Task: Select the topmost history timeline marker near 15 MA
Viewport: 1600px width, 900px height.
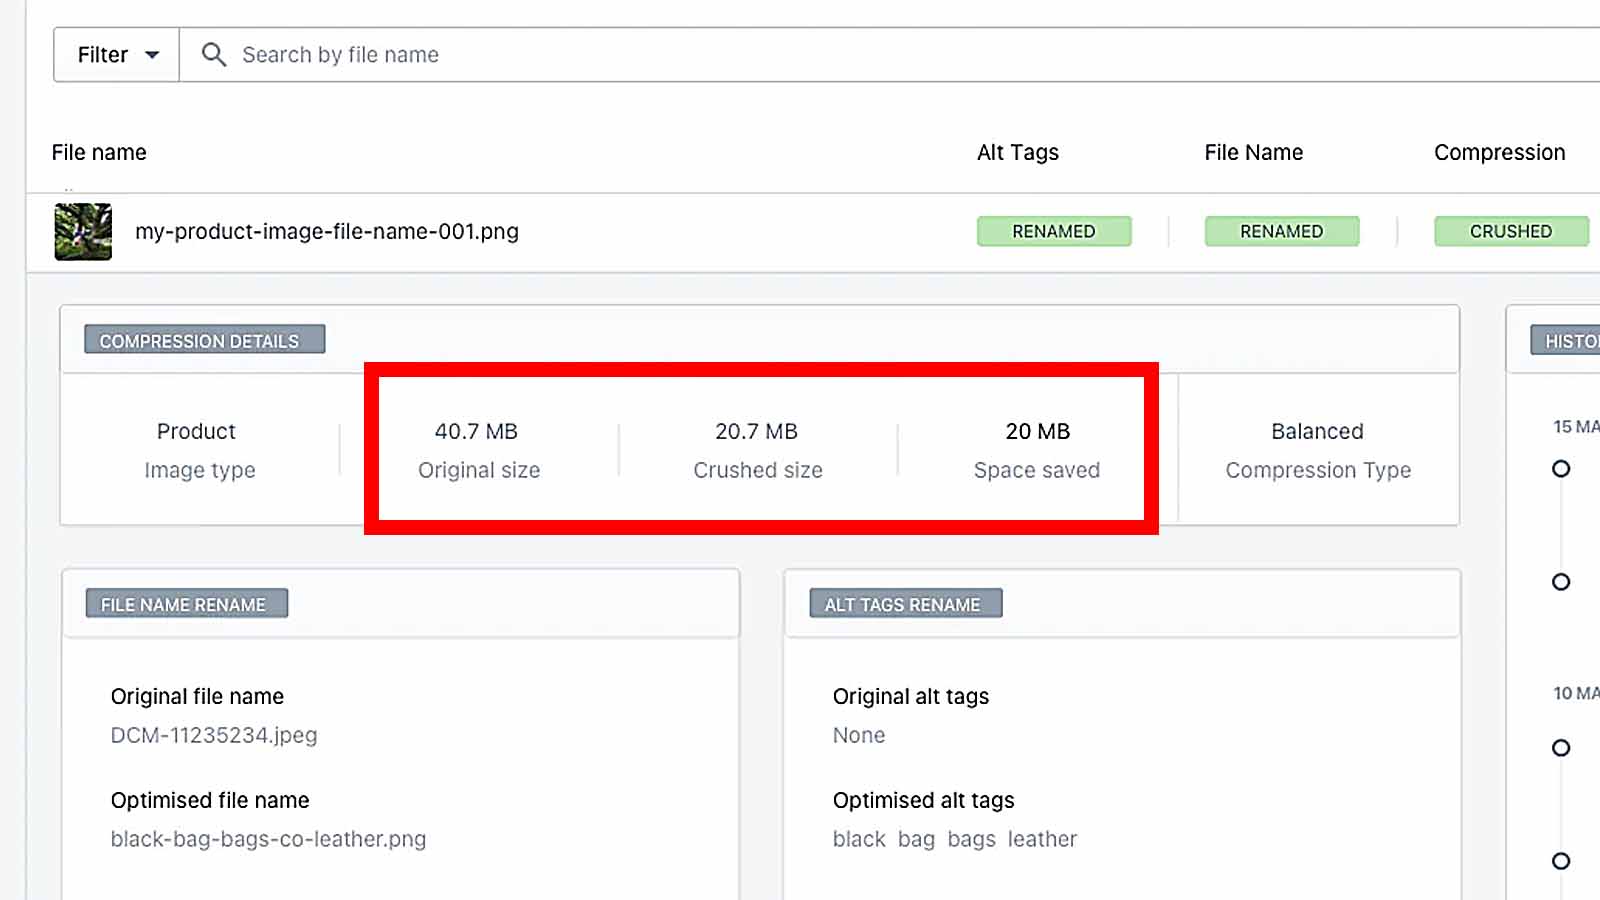Action: pyautogui.click(x=1561, y=467)
